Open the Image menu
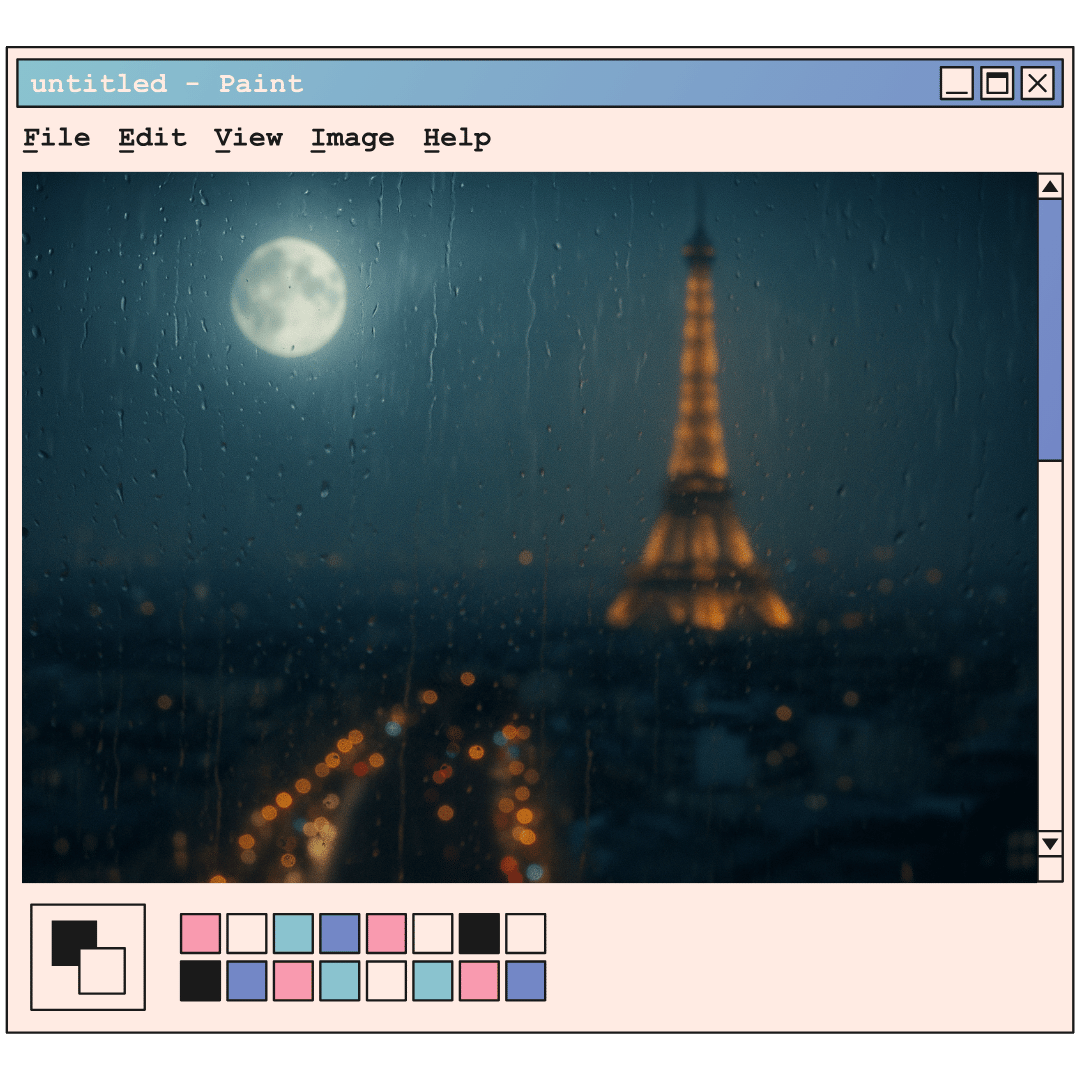The height and width of the screenshot is (1080, 1080). [352, 138]
